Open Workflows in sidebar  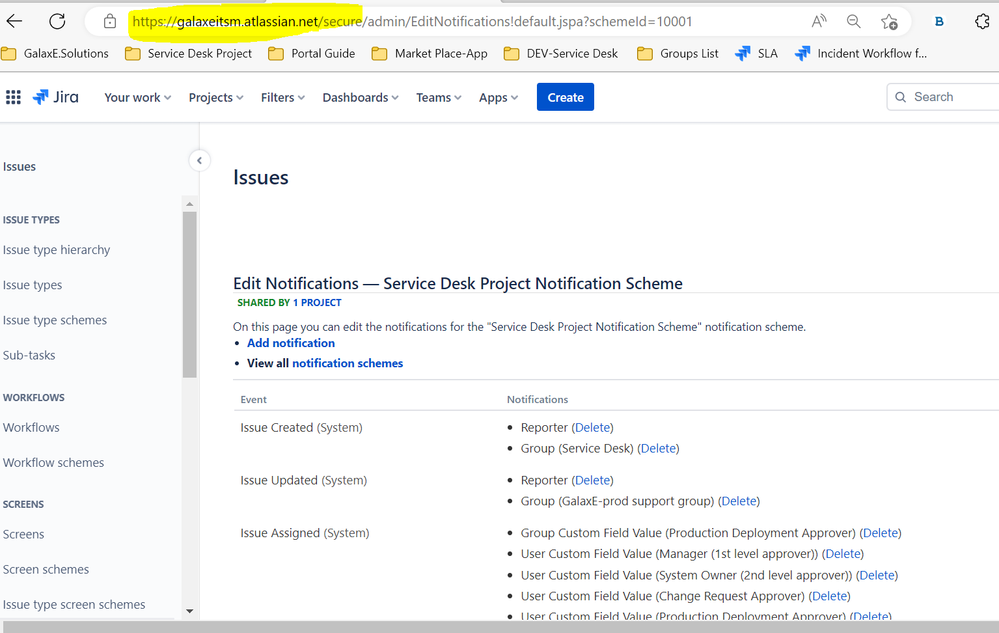(x=31, y=427)
